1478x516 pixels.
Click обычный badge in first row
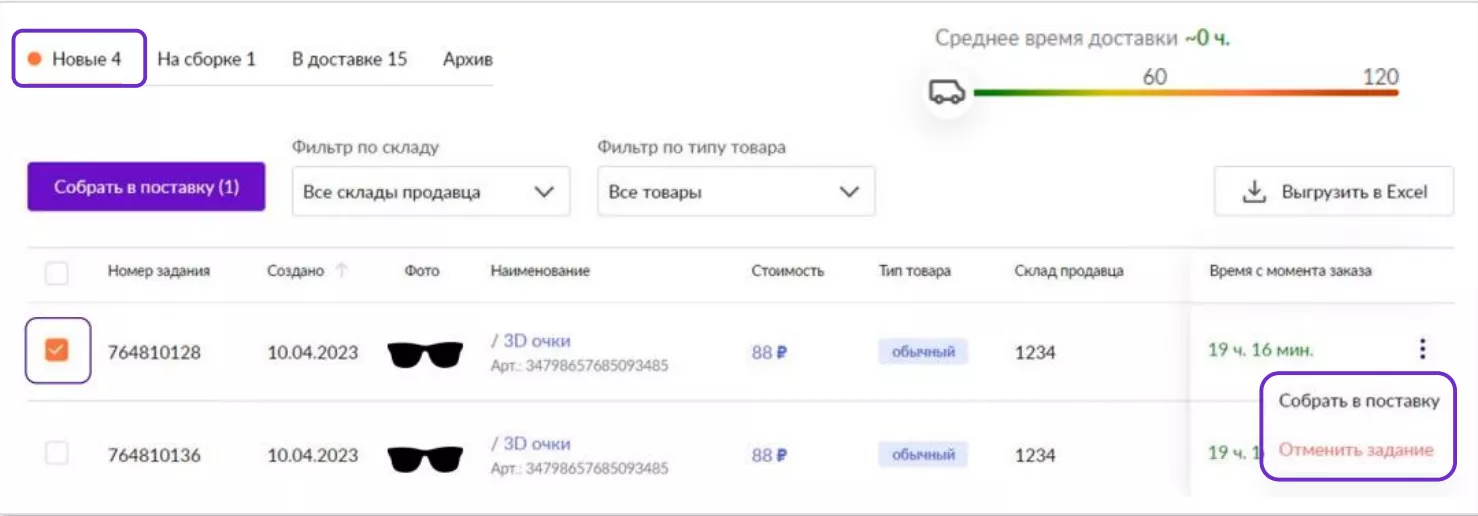[x=922, y=352]
